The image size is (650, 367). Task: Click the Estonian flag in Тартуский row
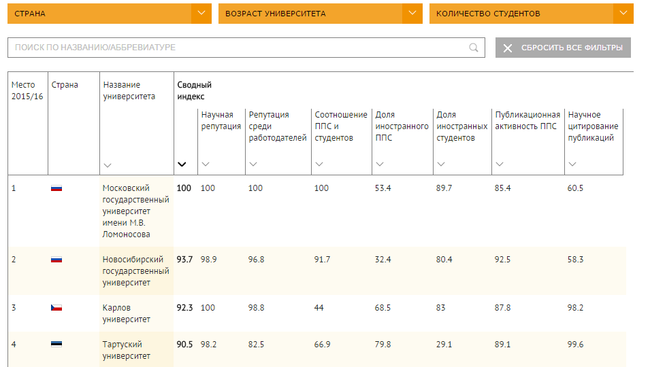(x=56, y=344)
